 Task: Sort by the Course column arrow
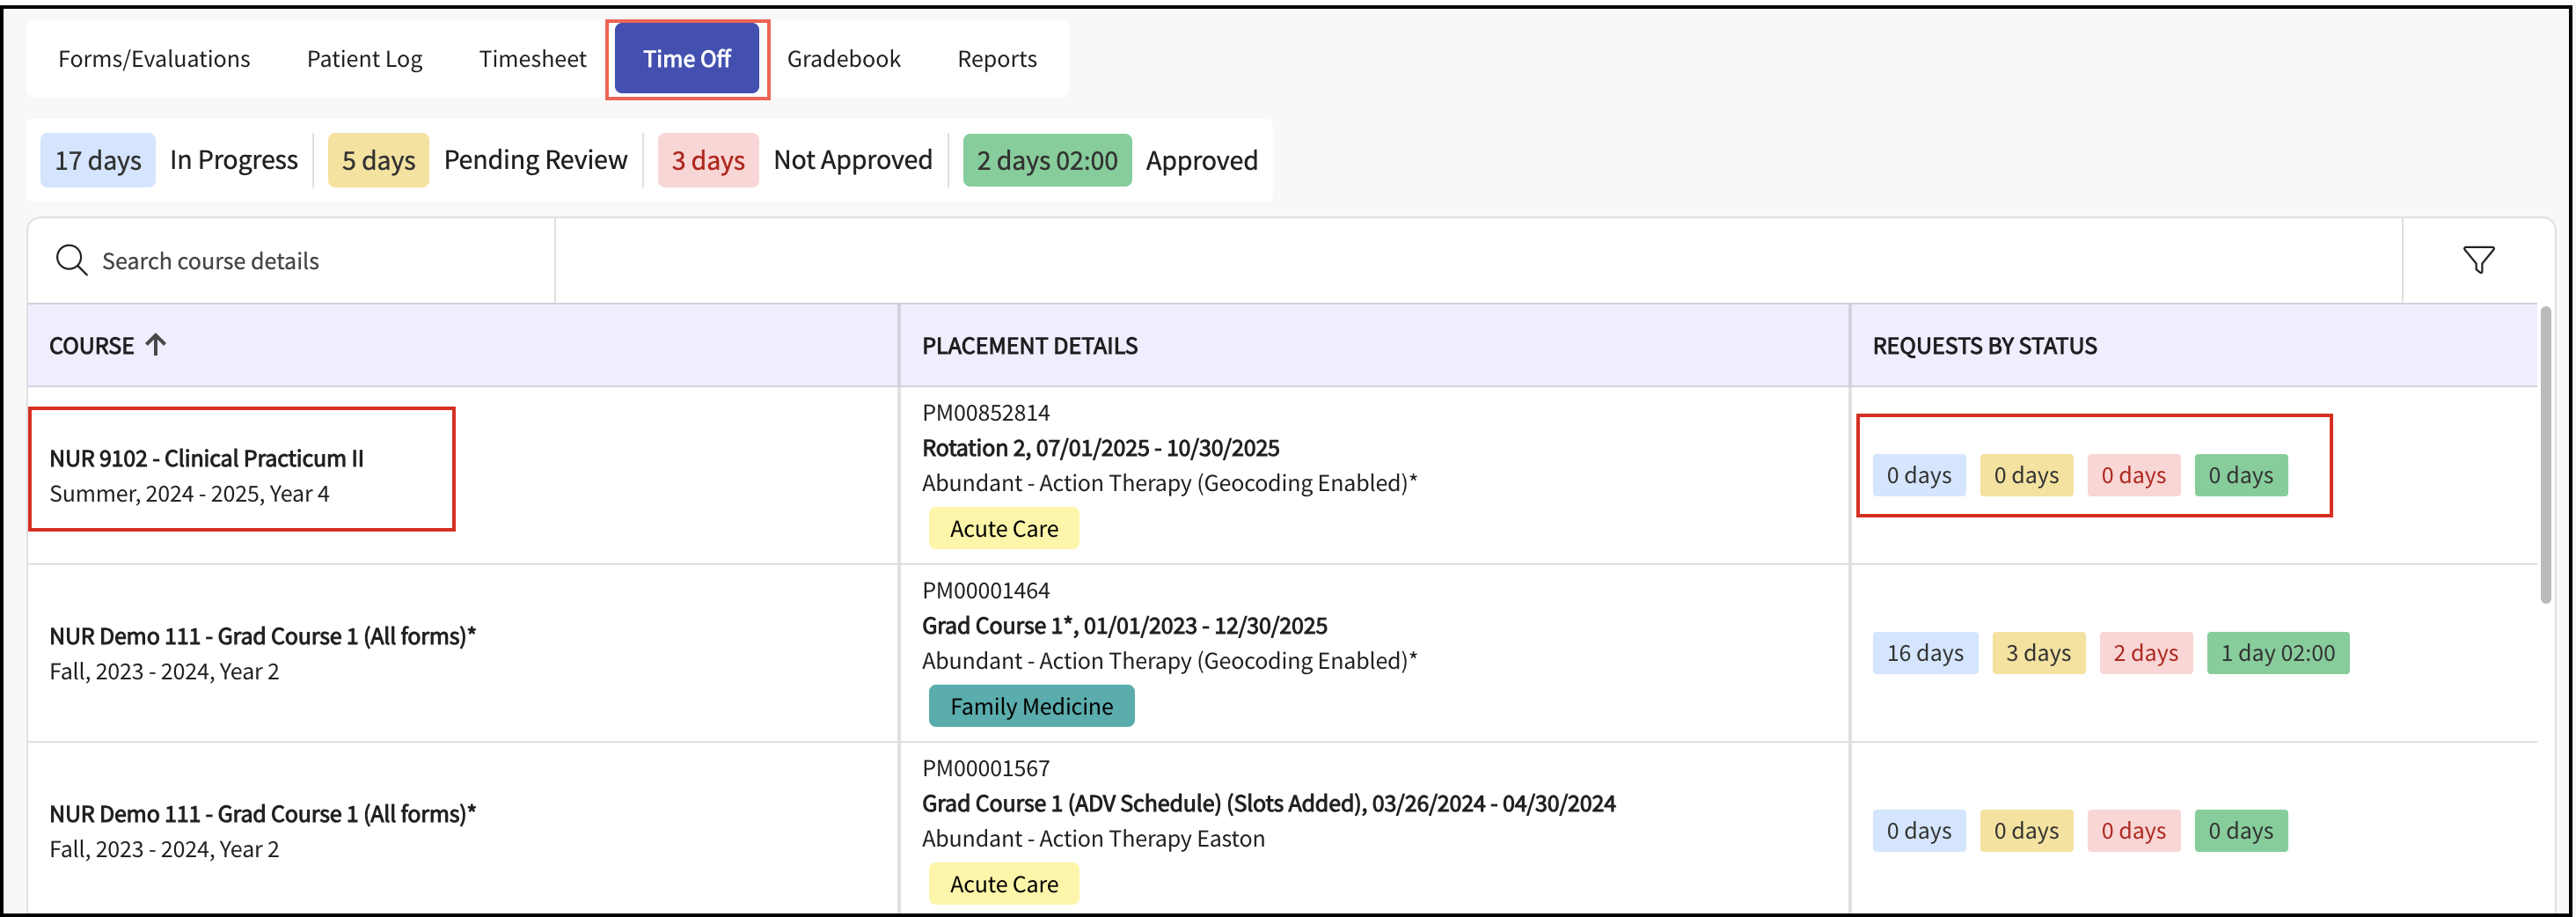[155, 345]
